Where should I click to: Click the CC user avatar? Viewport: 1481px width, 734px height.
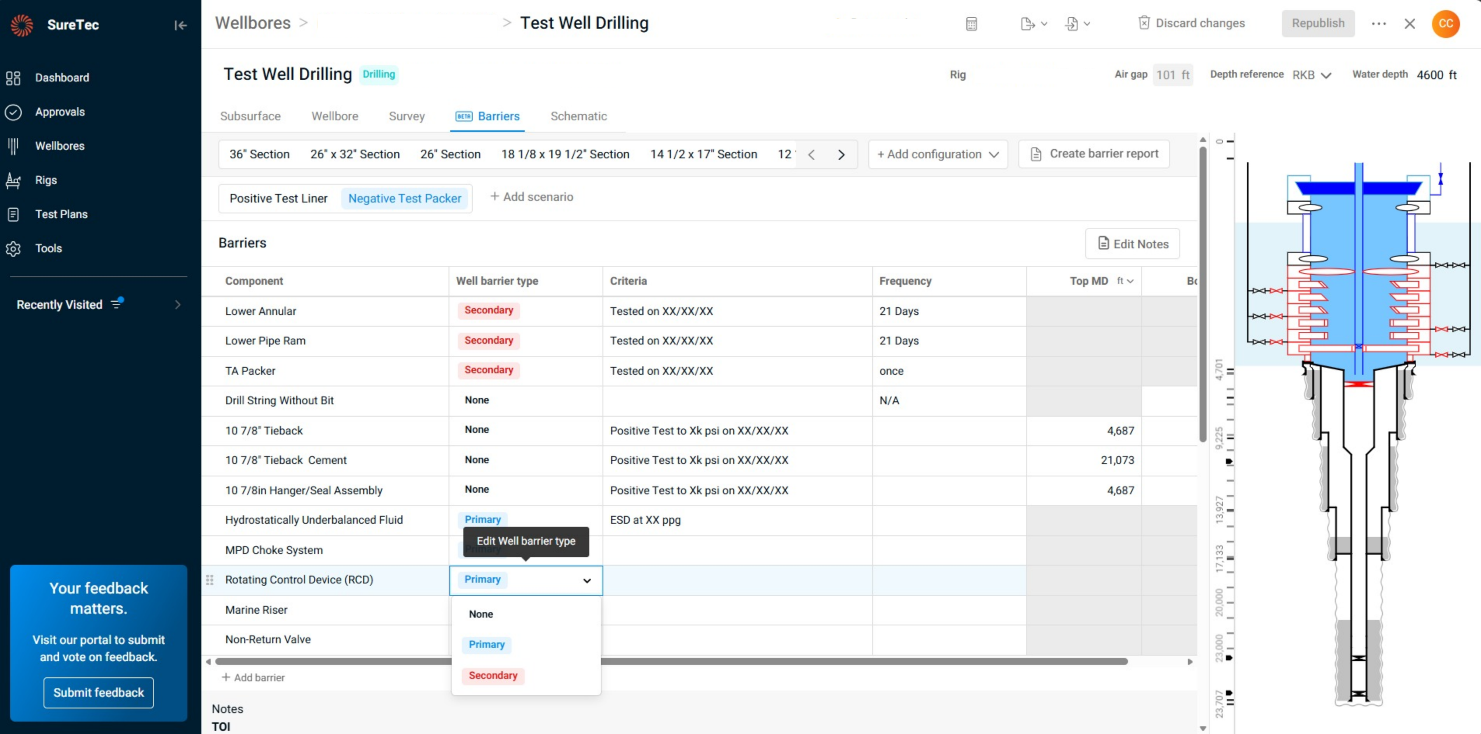point(1445,24)
